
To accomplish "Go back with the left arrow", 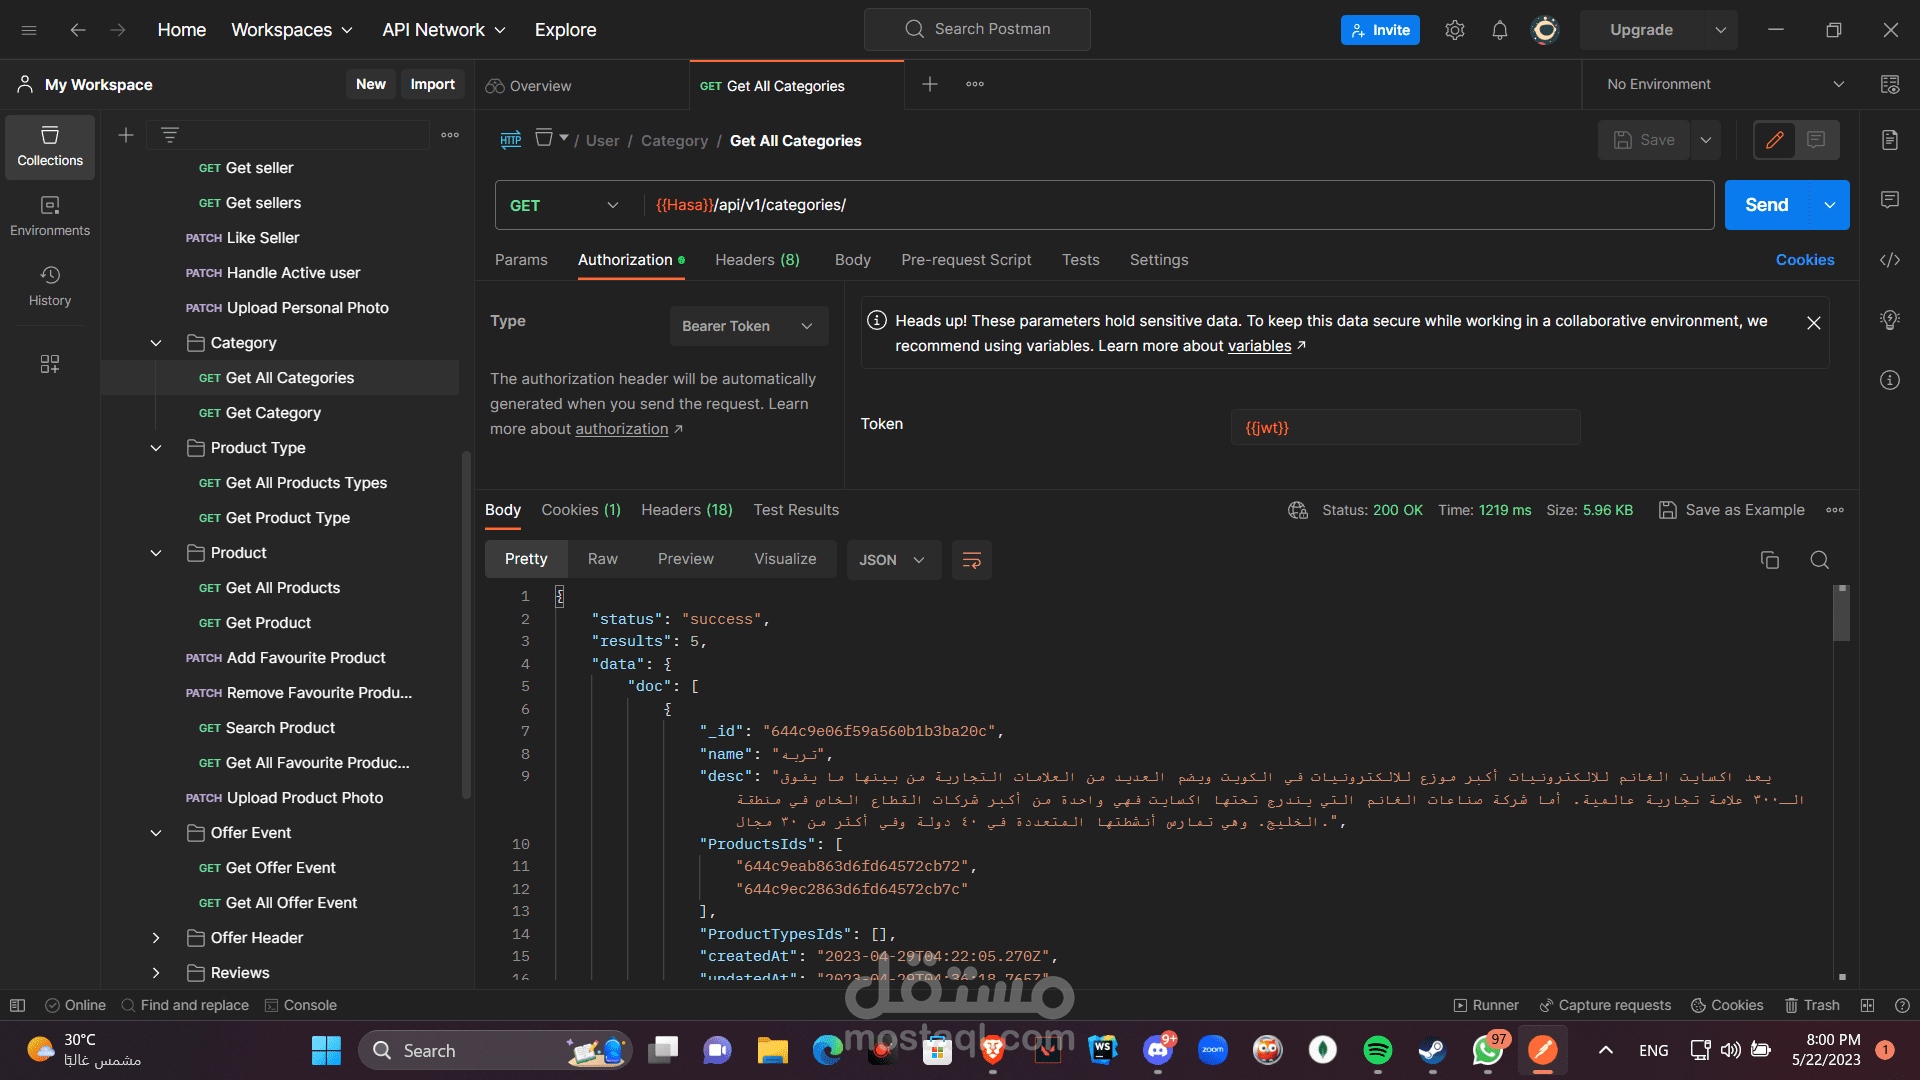I will click(78, 30).
